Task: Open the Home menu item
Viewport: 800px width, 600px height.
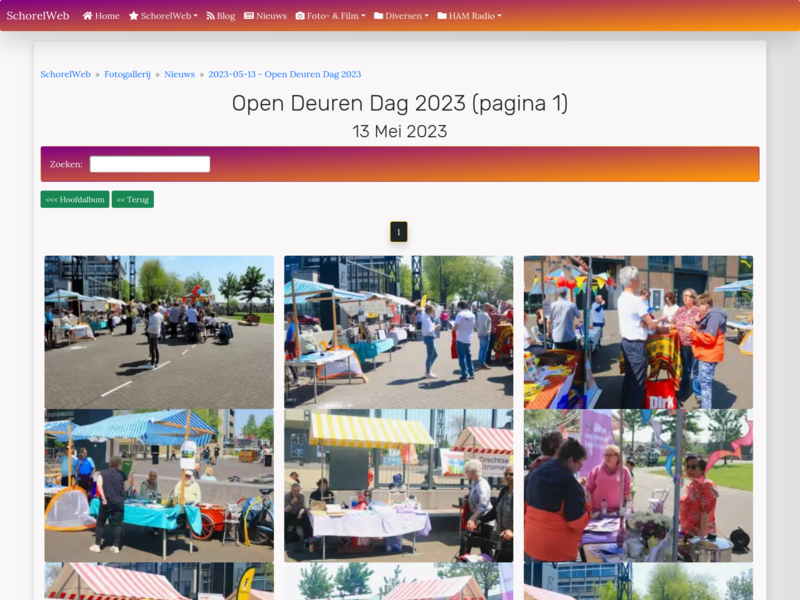Action: (x=101, y=16)
